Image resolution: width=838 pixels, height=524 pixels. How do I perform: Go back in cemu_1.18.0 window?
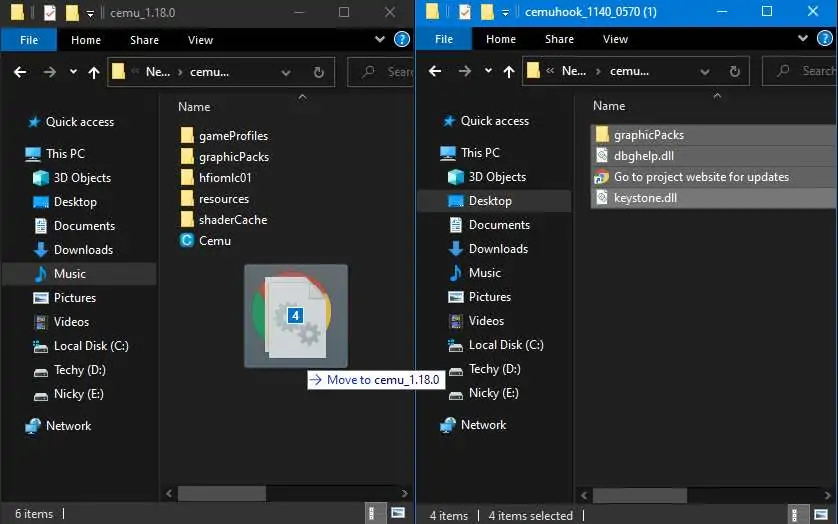pos(20,72)
